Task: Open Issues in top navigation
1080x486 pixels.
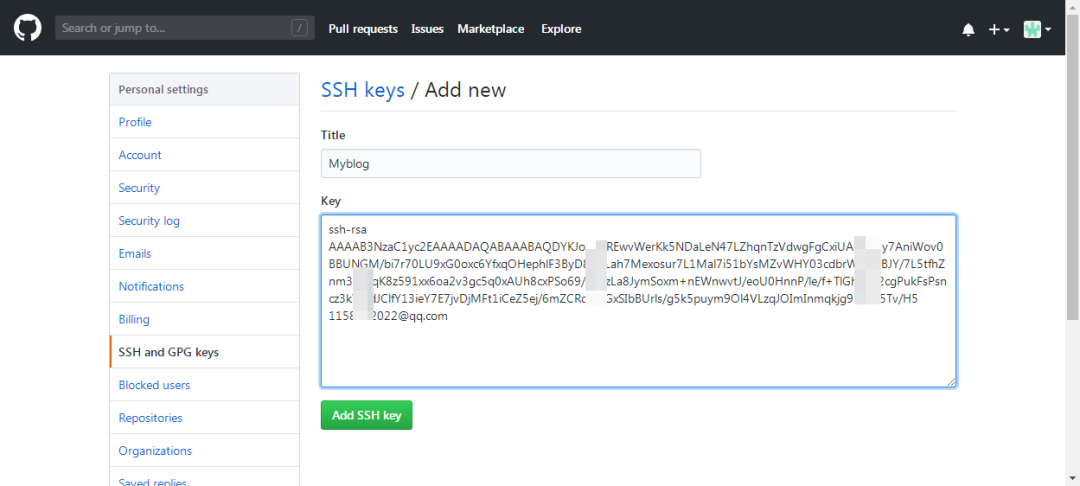Action: [427, 29]
